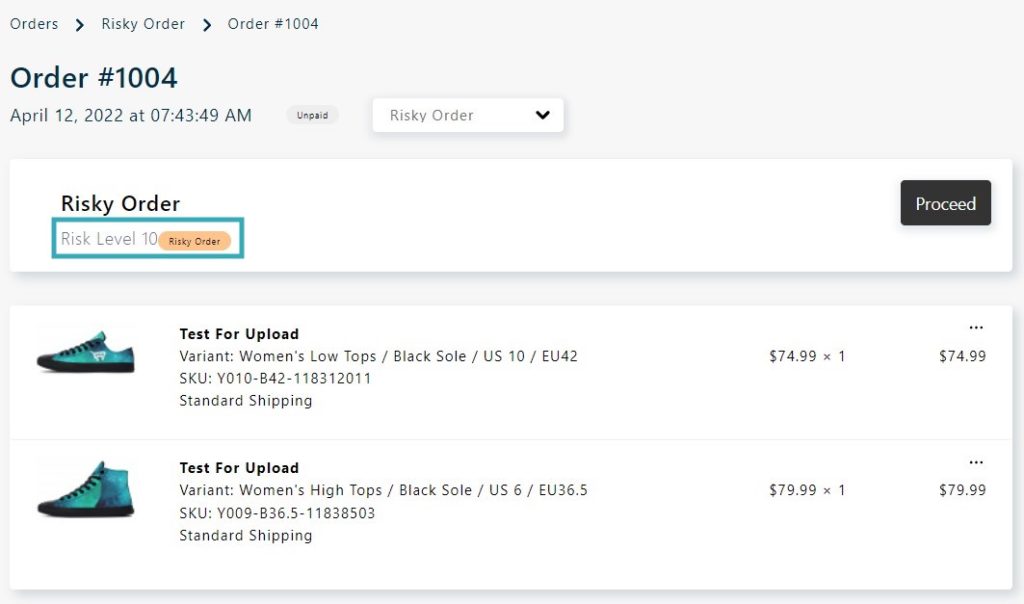Screen dimensions: 1024x604
Task: Open the more-options menu for the Low Tops item
Action: pos(976,328)
